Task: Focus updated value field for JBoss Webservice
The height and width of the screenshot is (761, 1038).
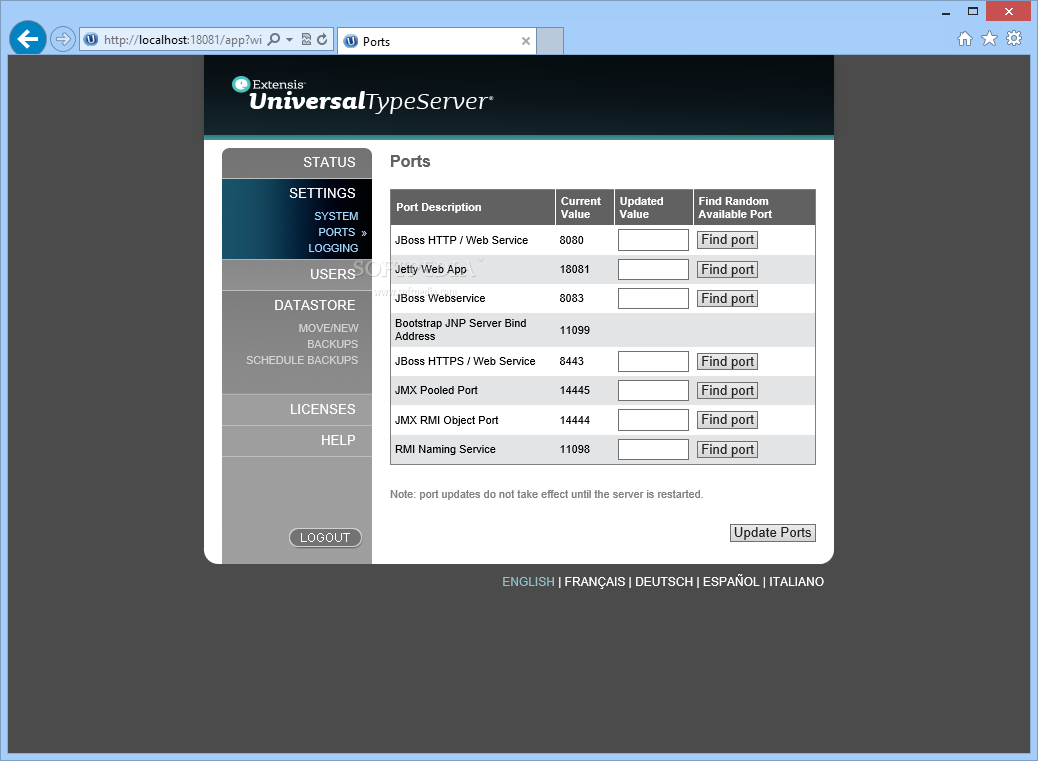Action: 653,298
